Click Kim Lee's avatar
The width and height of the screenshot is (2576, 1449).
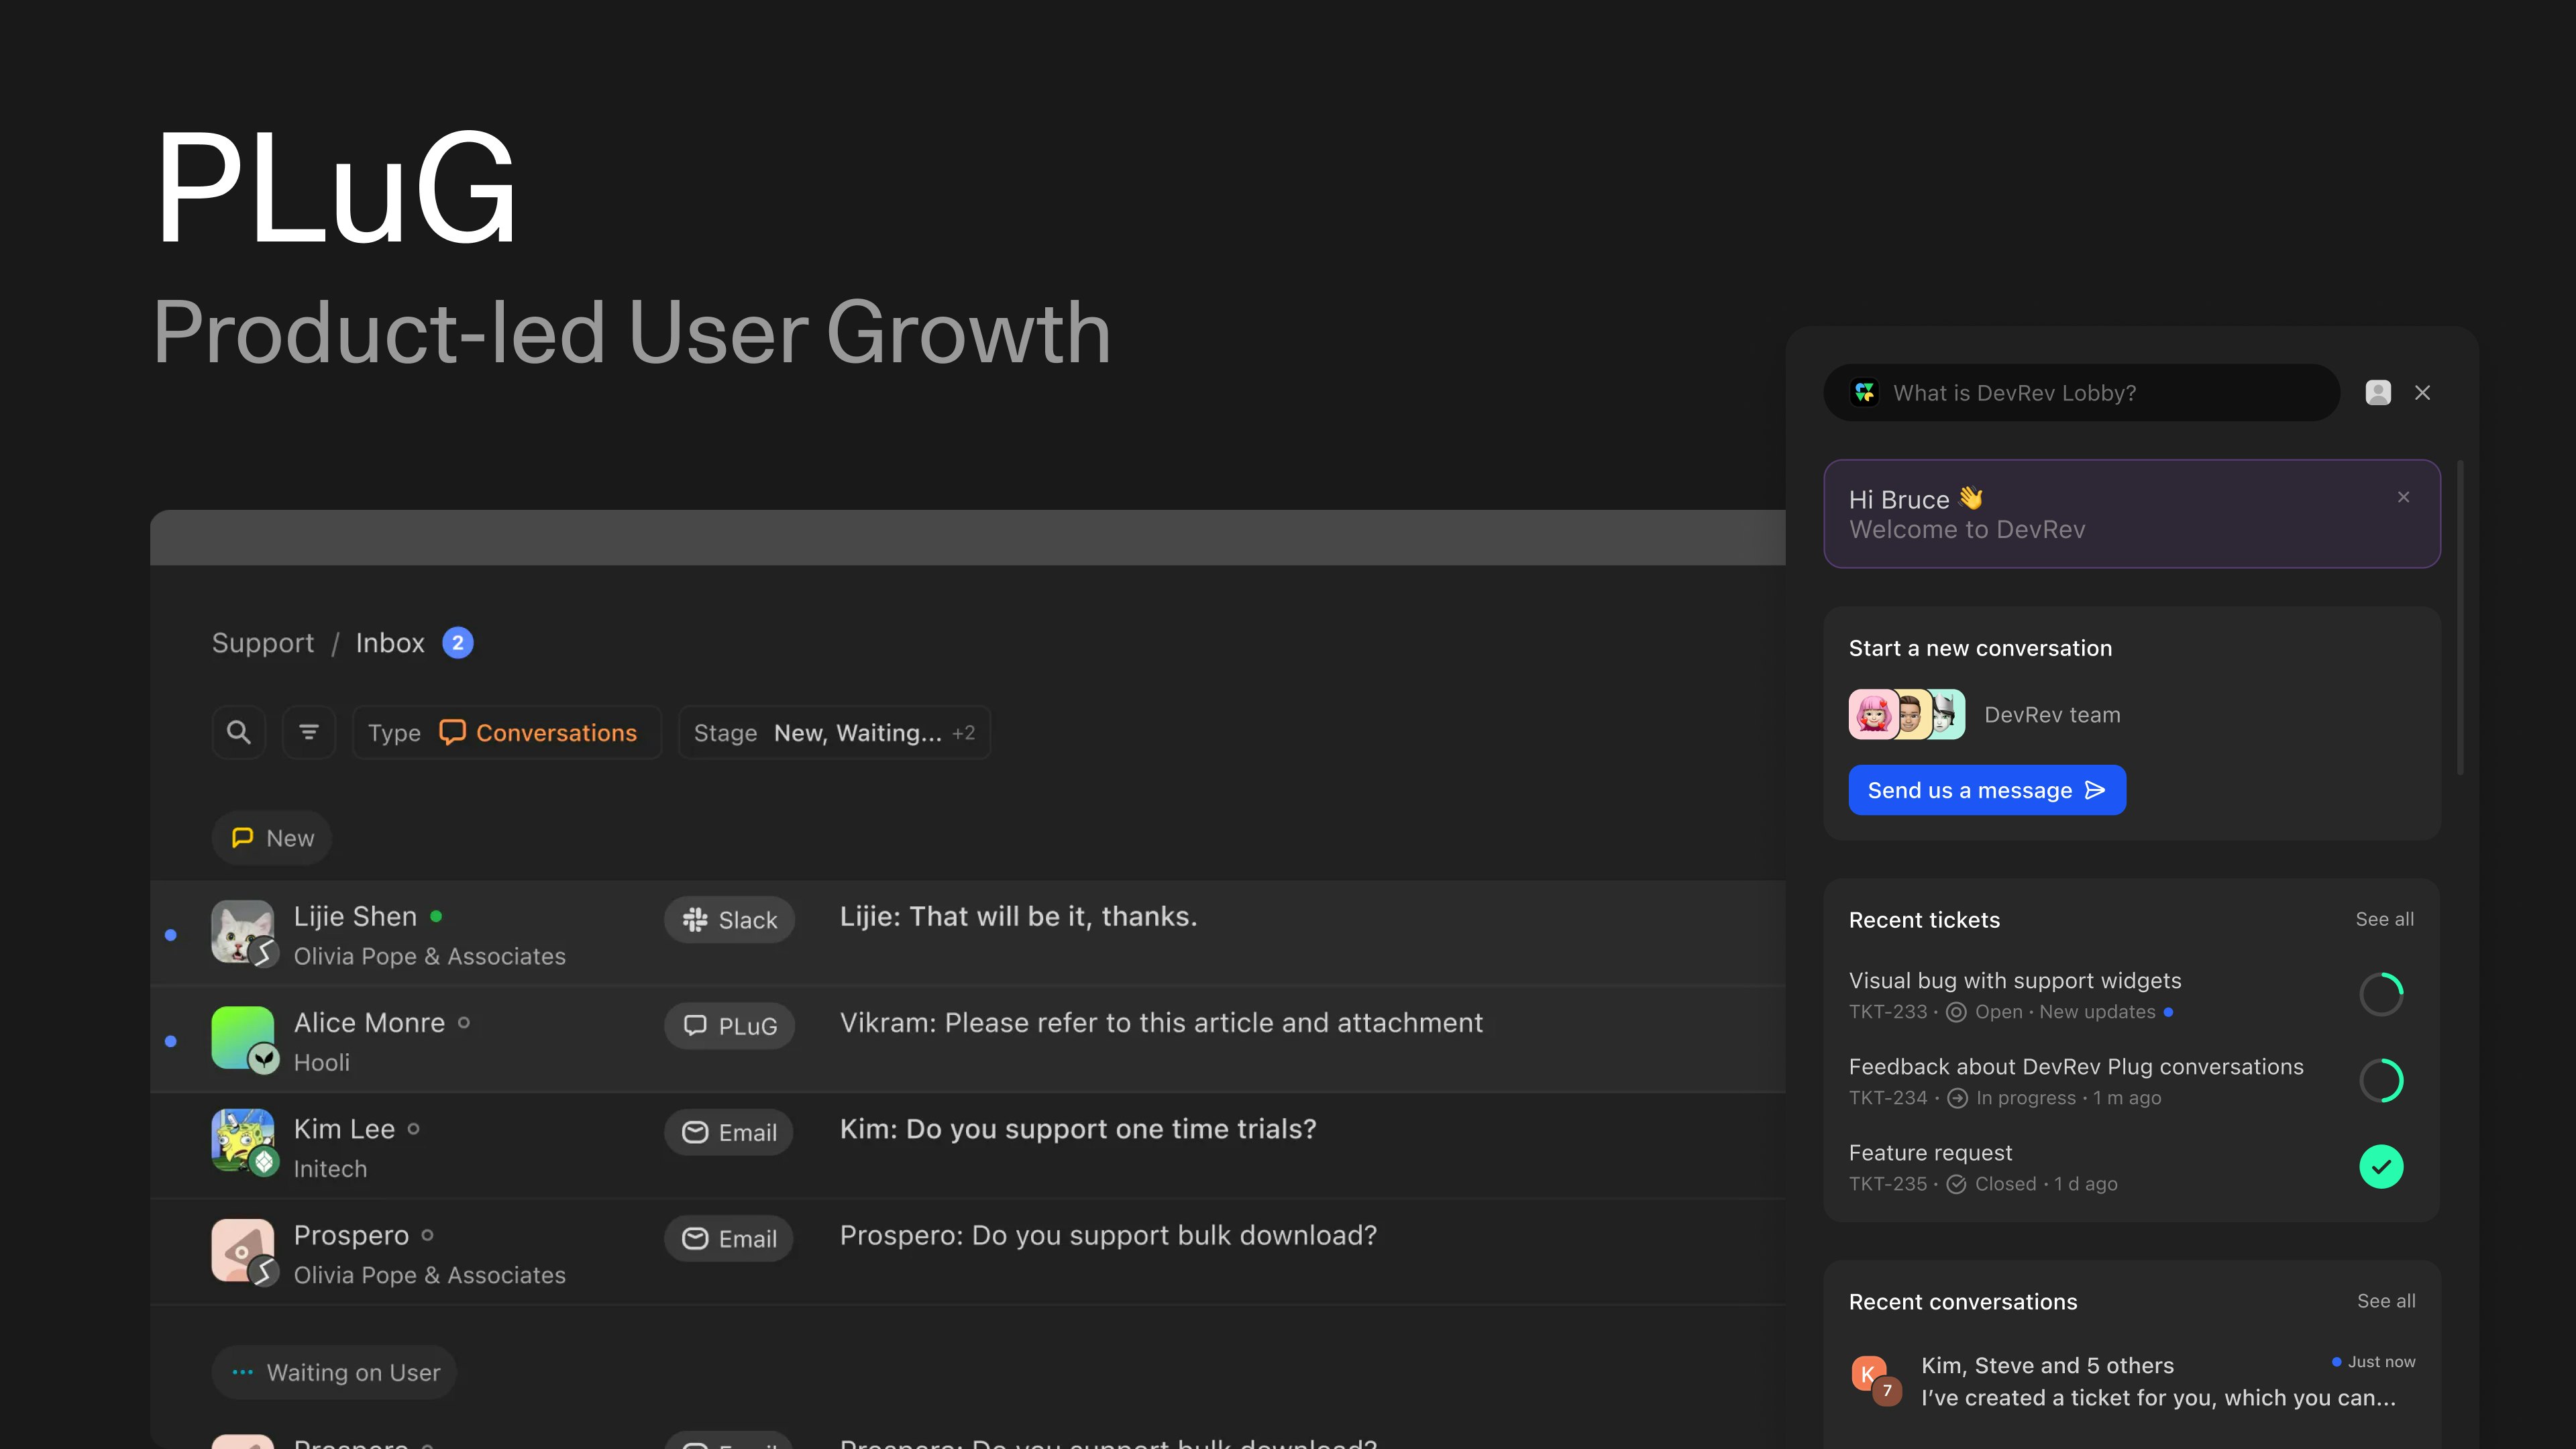[x=242, y=1140]
